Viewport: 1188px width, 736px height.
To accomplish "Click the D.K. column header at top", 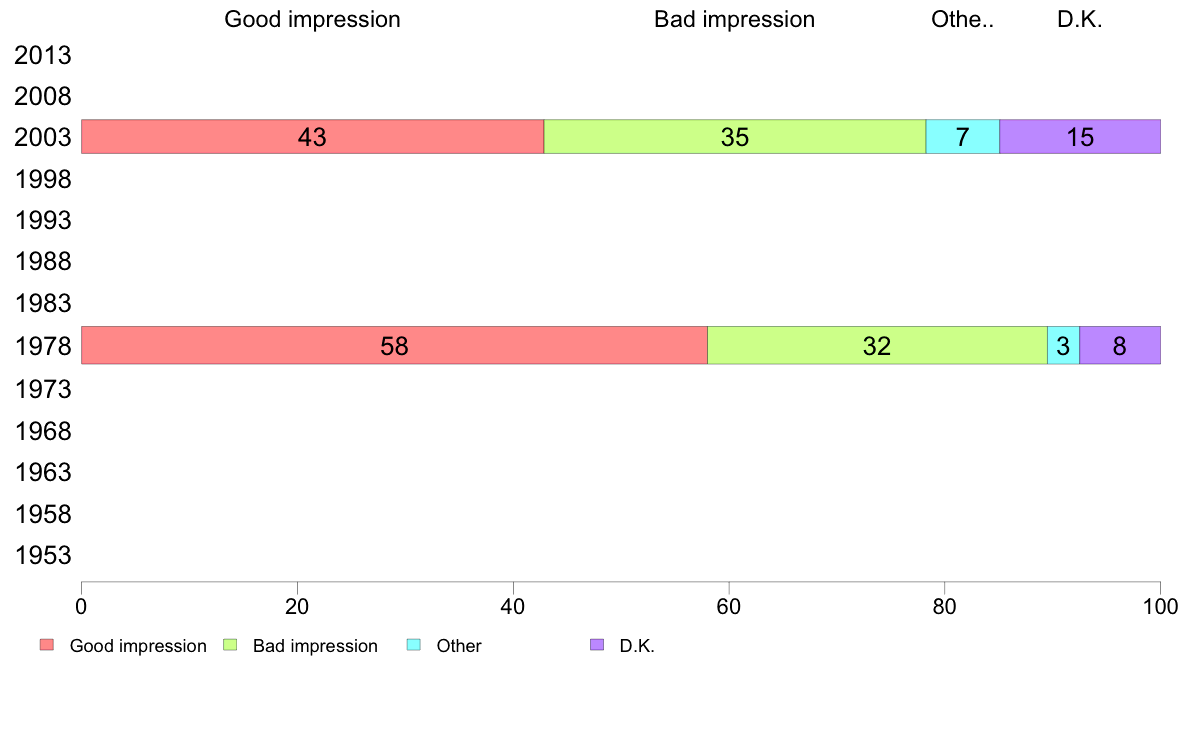I will pos(1079,19).
